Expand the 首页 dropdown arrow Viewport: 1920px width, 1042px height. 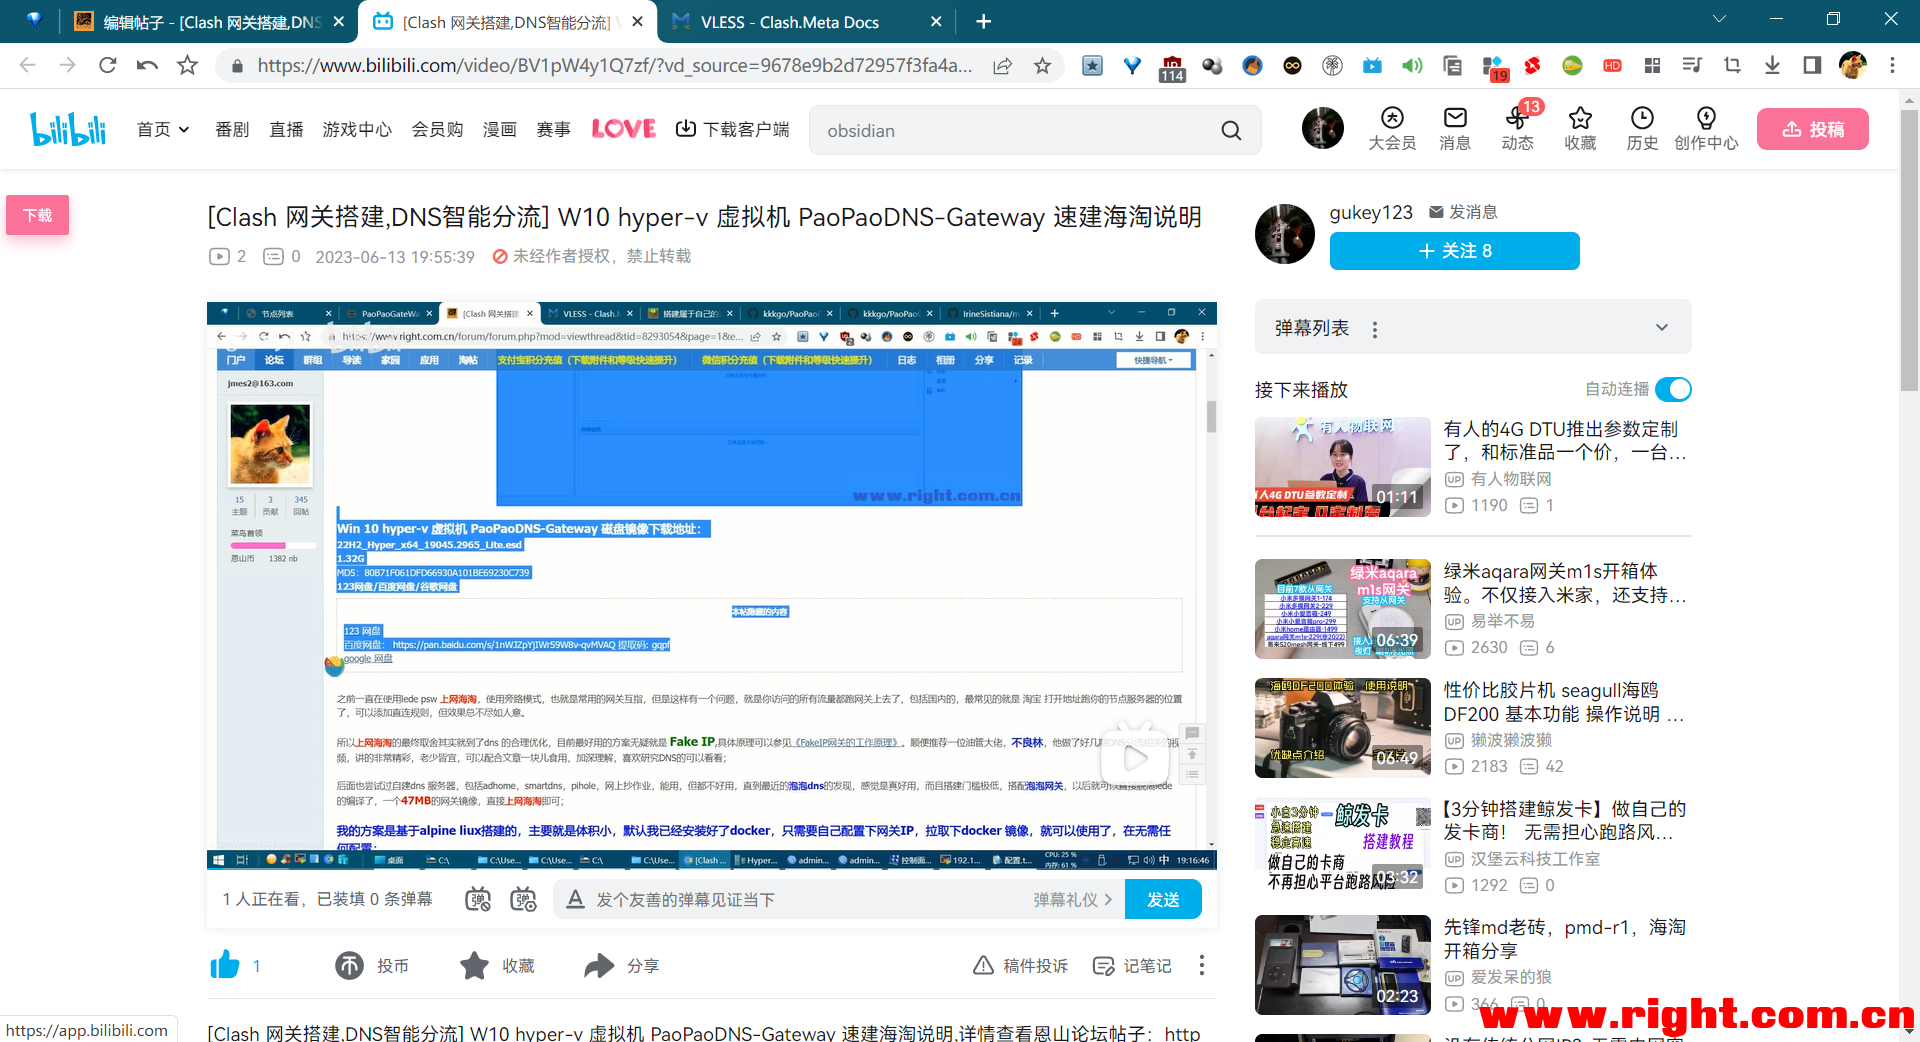click(x=184, y=130)
